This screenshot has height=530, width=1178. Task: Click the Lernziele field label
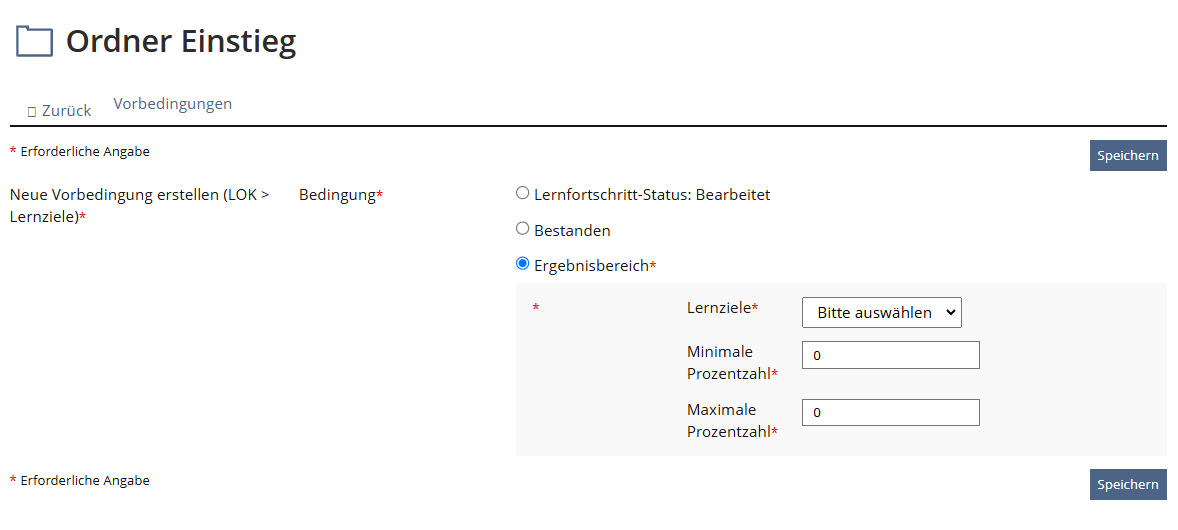click(x=721, y=308)
